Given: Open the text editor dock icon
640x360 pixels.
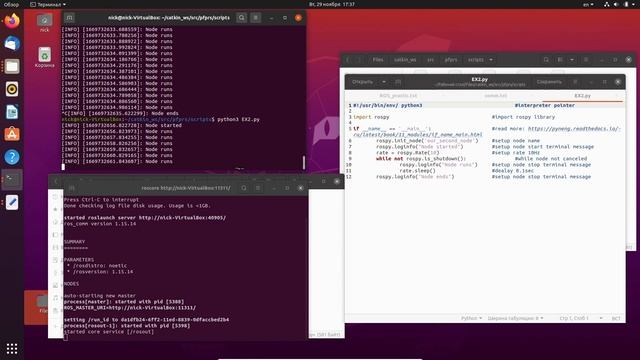Looking at the screenshot, I should coord(12,202).
